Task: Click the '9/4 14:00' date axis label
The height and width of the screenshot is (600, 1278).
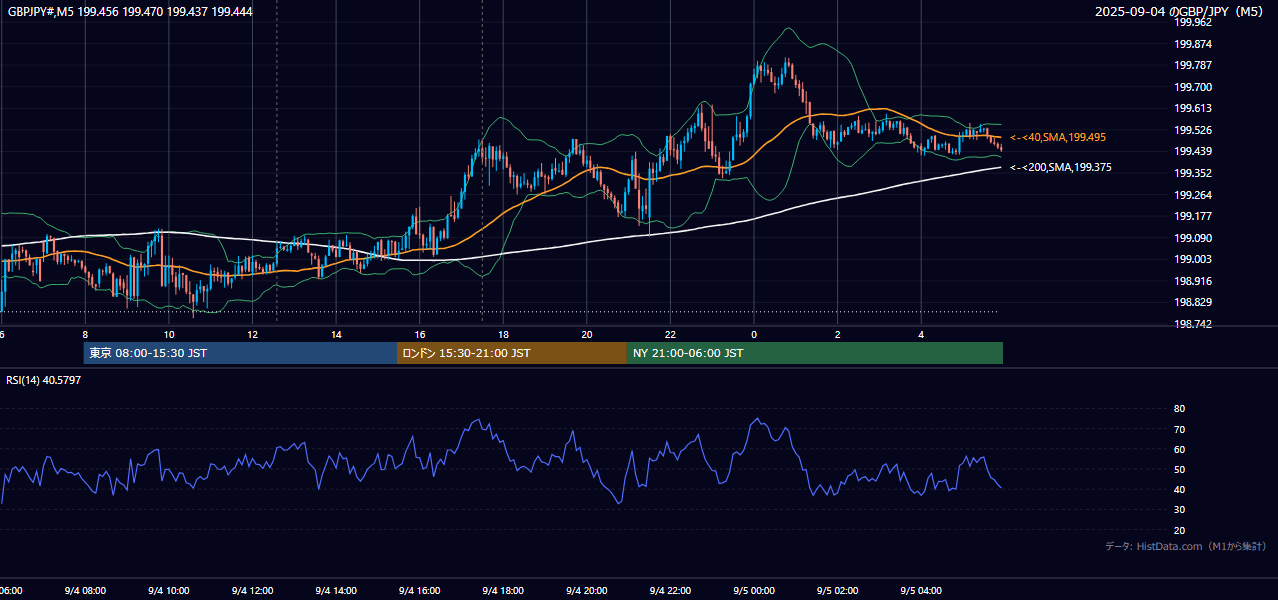Action: [336, 591]
